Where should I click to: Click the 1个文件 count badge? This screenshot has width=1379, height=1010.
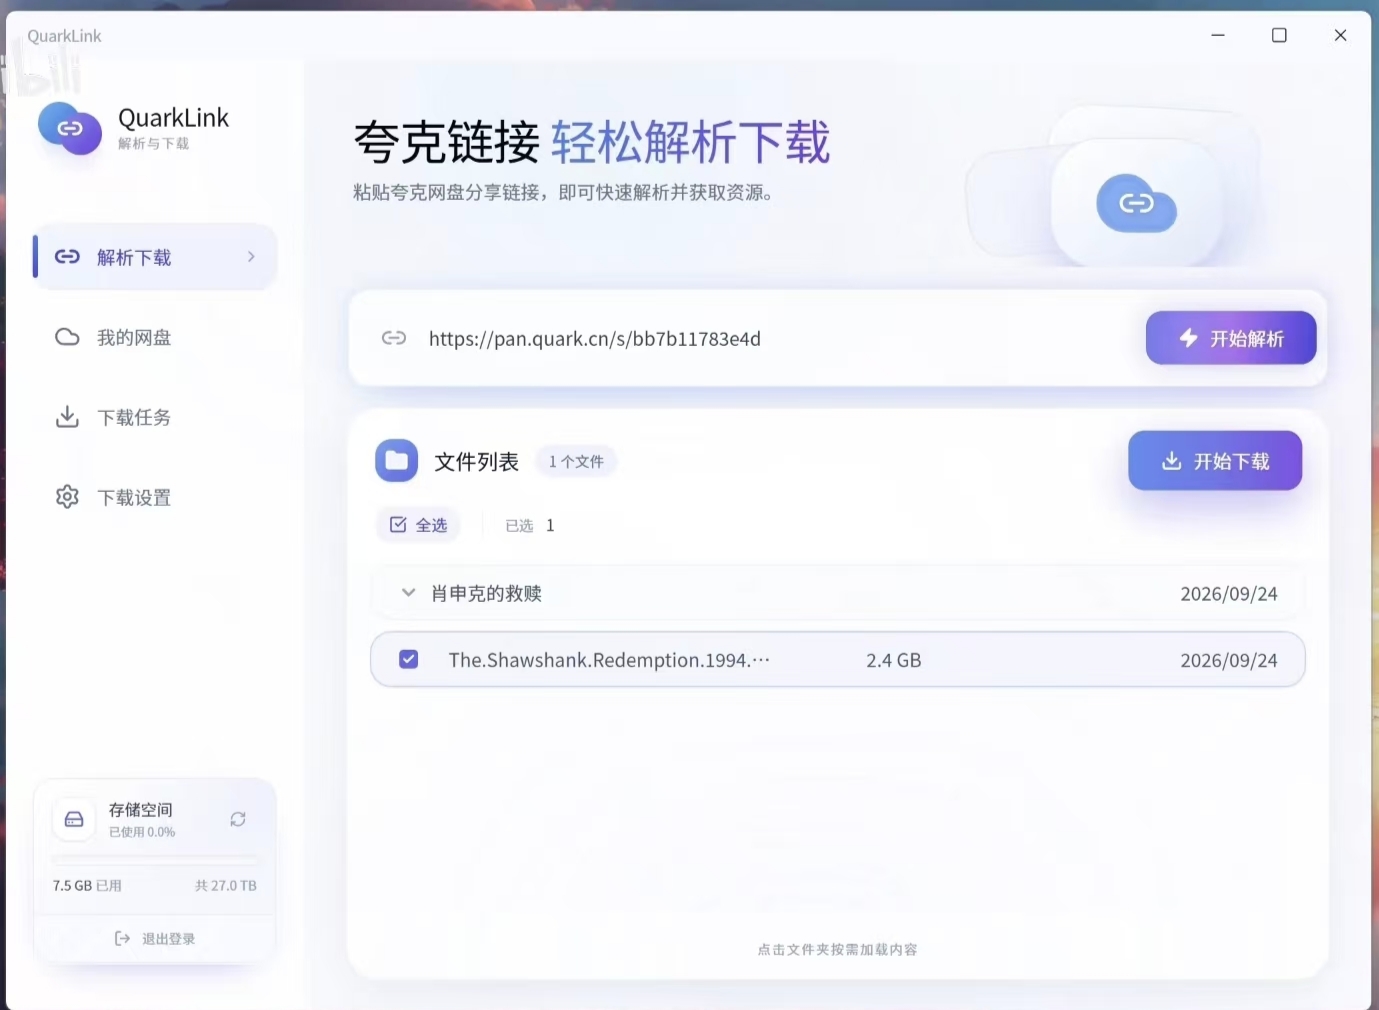pos(576,461)
